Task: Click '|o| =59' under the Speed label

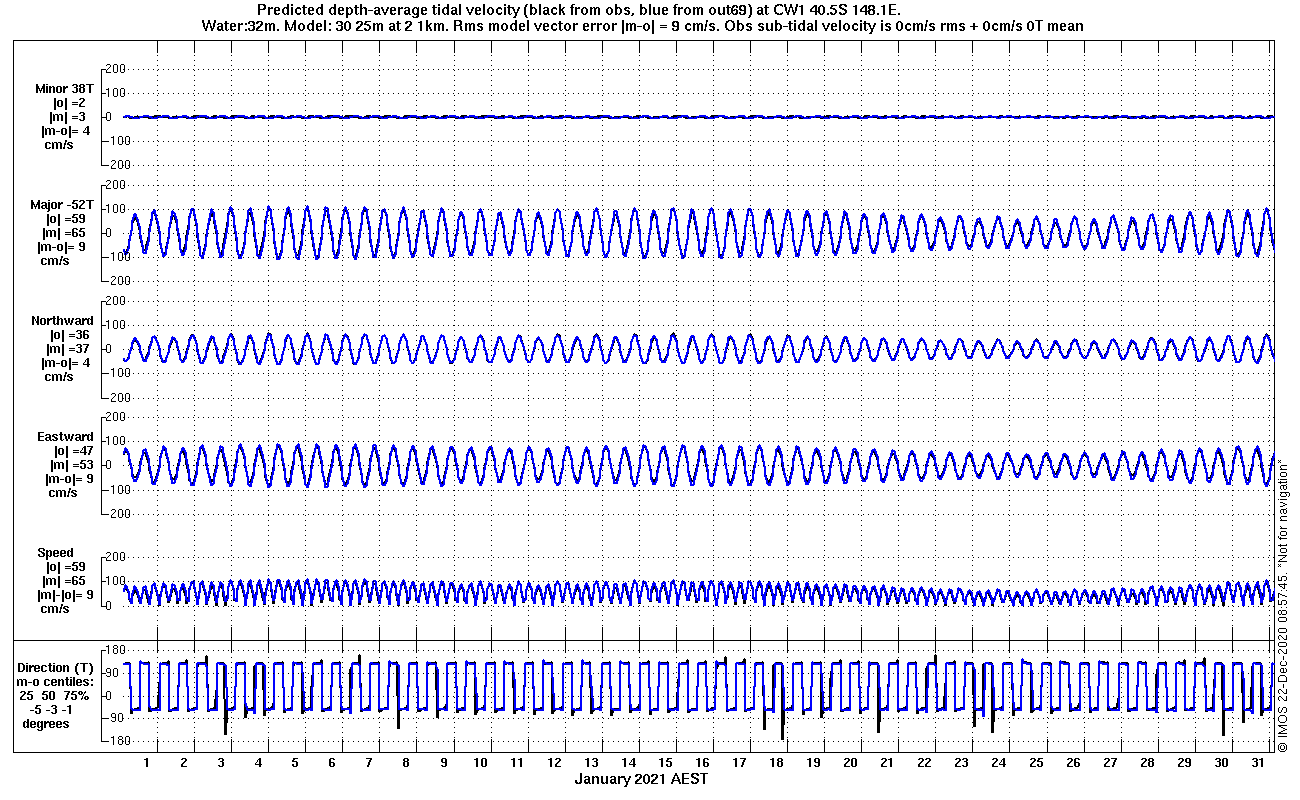Action: [68, 567]
